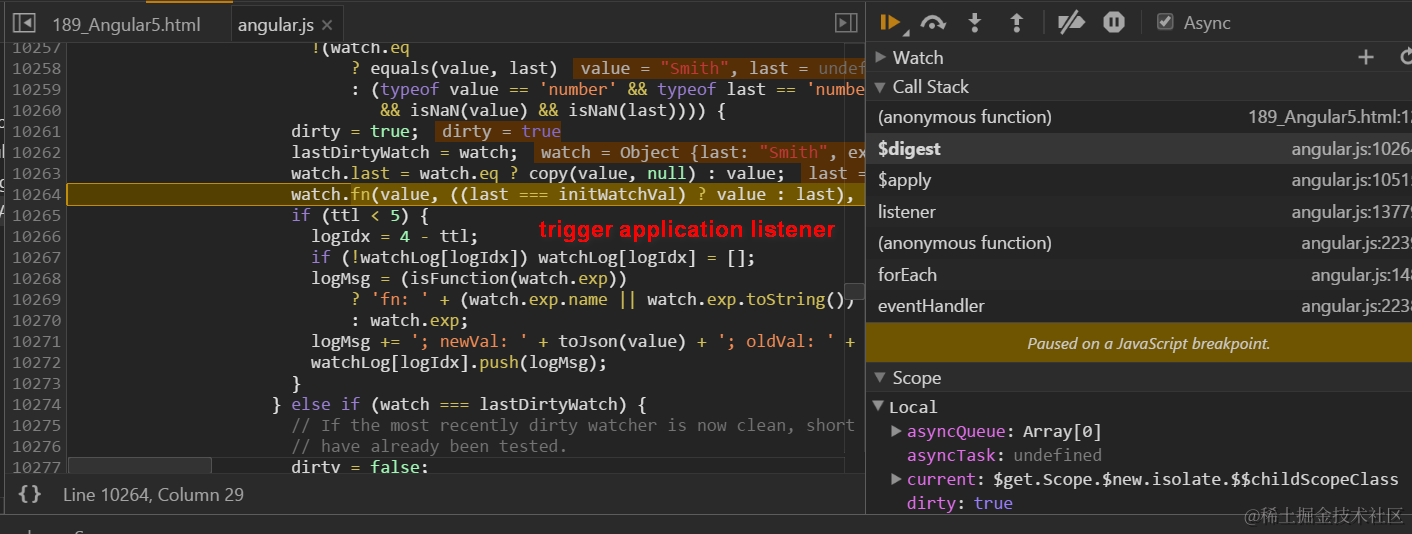Select the listener call stack frame
This screenshot has width=1412, height=534.
tap(1138, 212)
